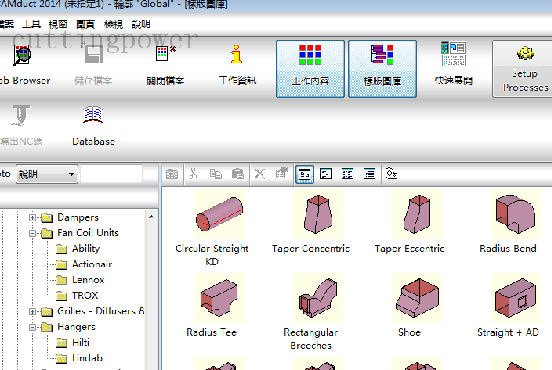
Task: Select the large icons view mode
Action: point(305,174)
